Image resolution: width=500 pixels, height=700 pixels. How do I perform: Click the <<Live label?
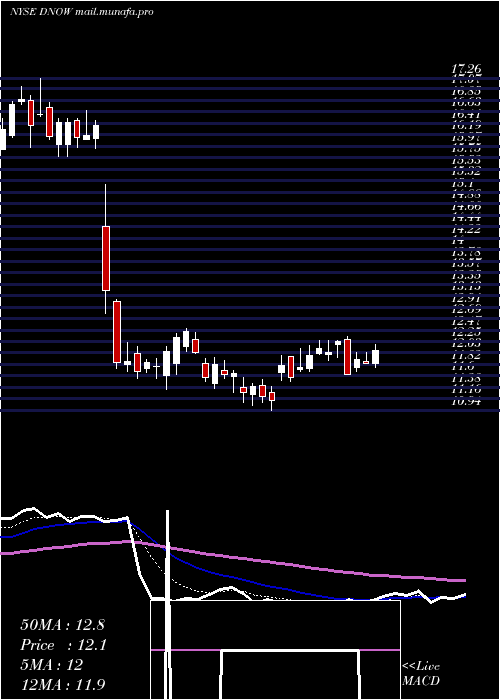click(x=421, y=667)
